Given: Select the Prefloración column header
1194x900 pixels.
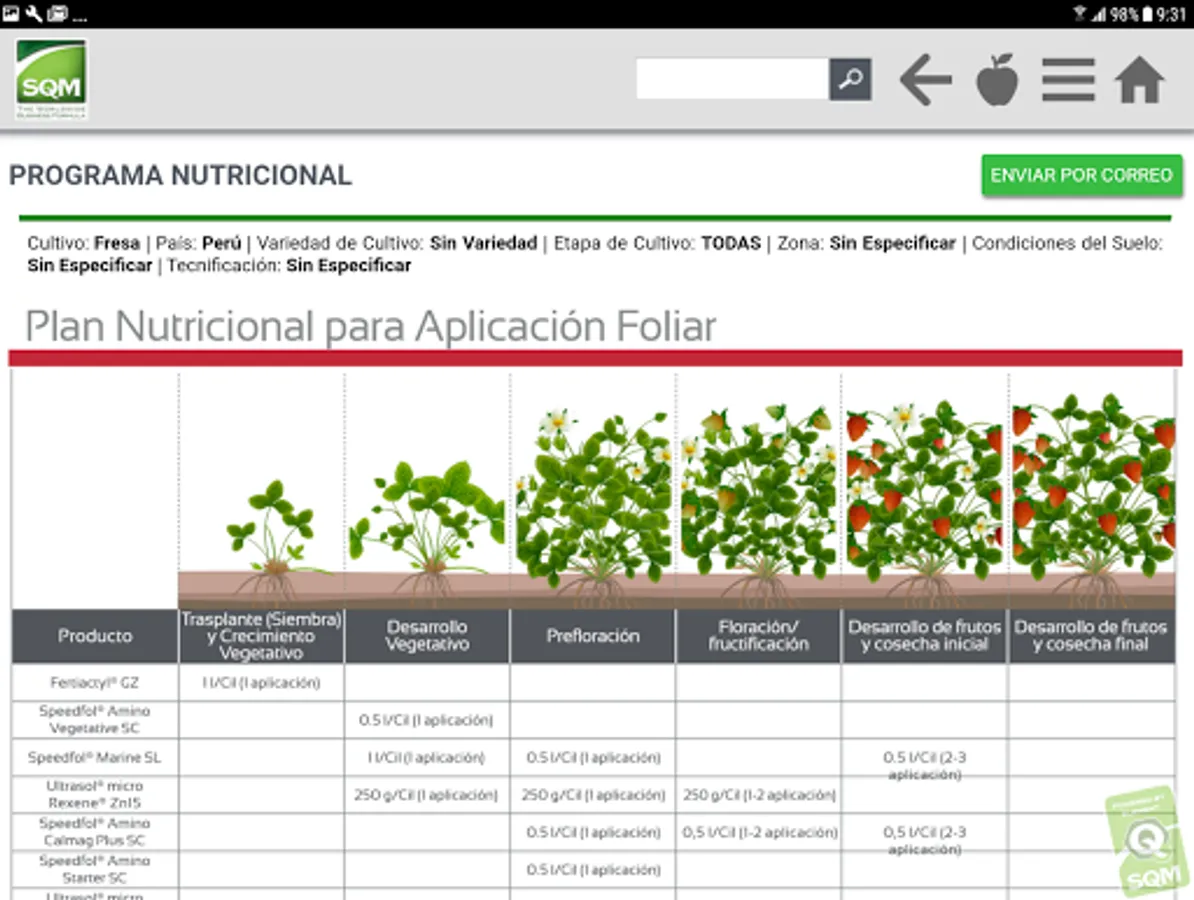Looking at the screenshot, I should click(x=592, y=636).
